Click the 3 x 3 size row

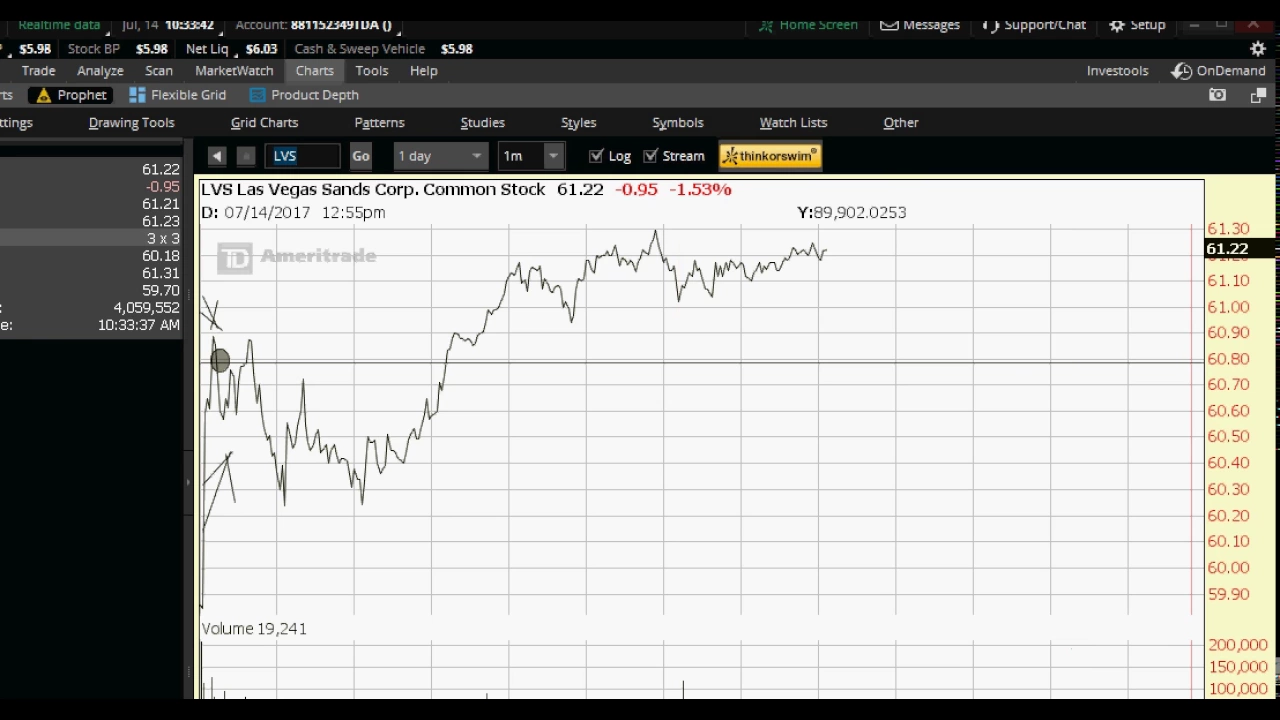pos(91,238)
